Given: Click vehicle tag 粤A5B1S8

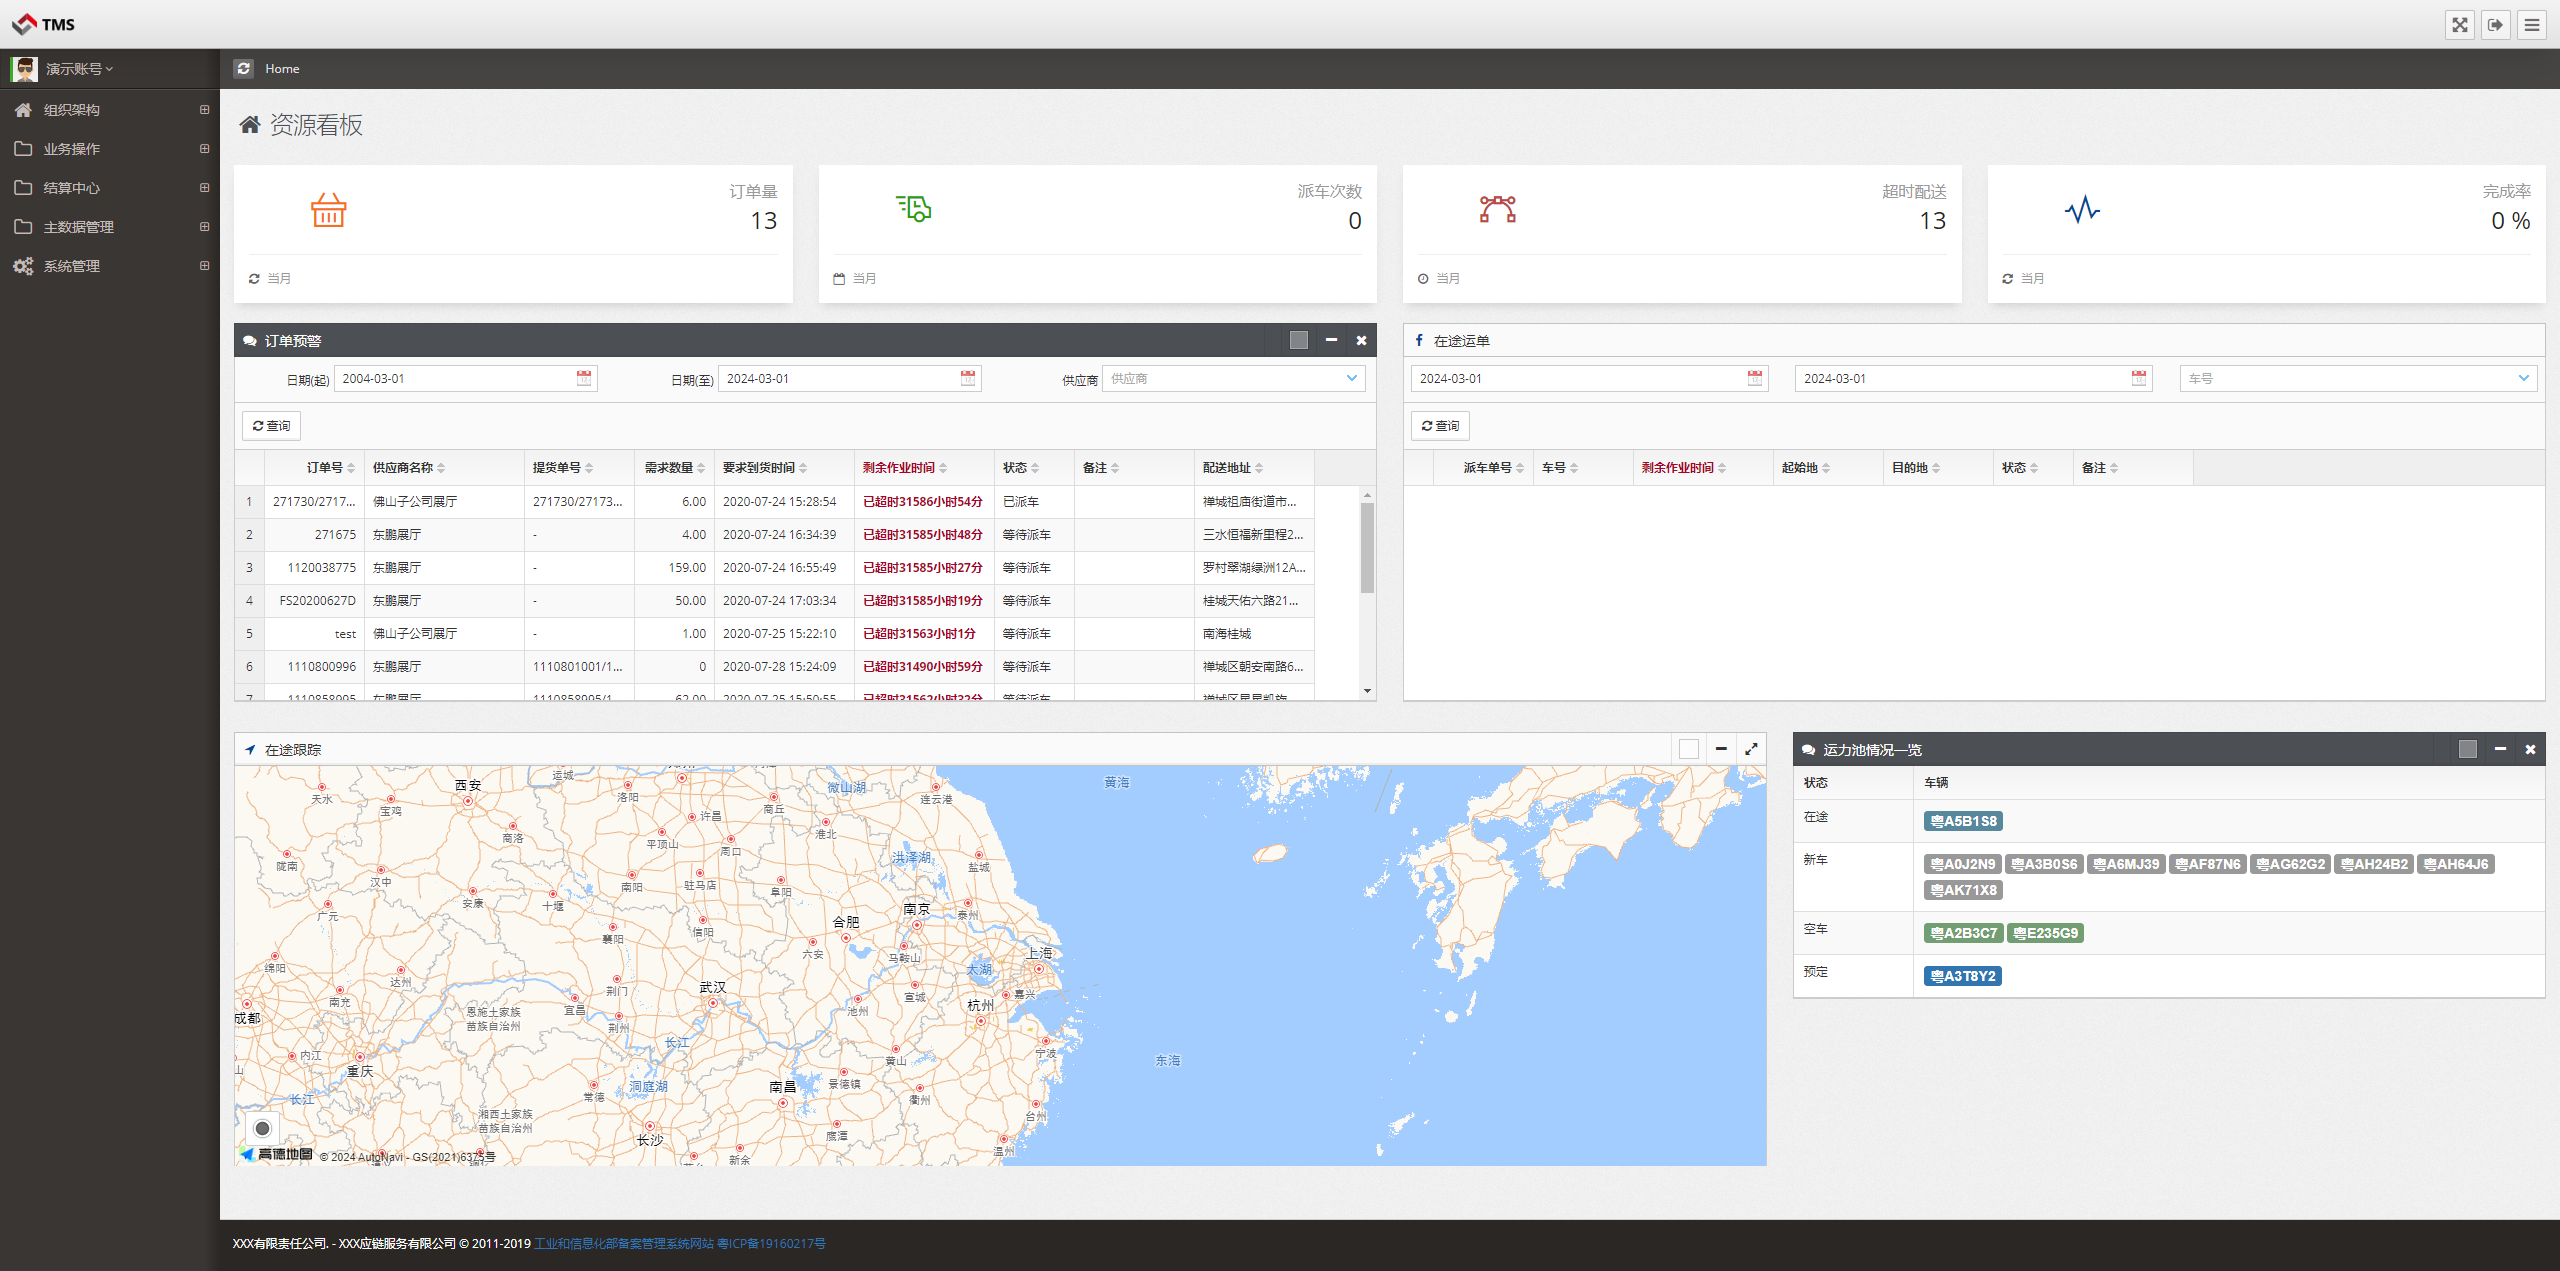Looking at the screenshot, I should (1963, 821).
